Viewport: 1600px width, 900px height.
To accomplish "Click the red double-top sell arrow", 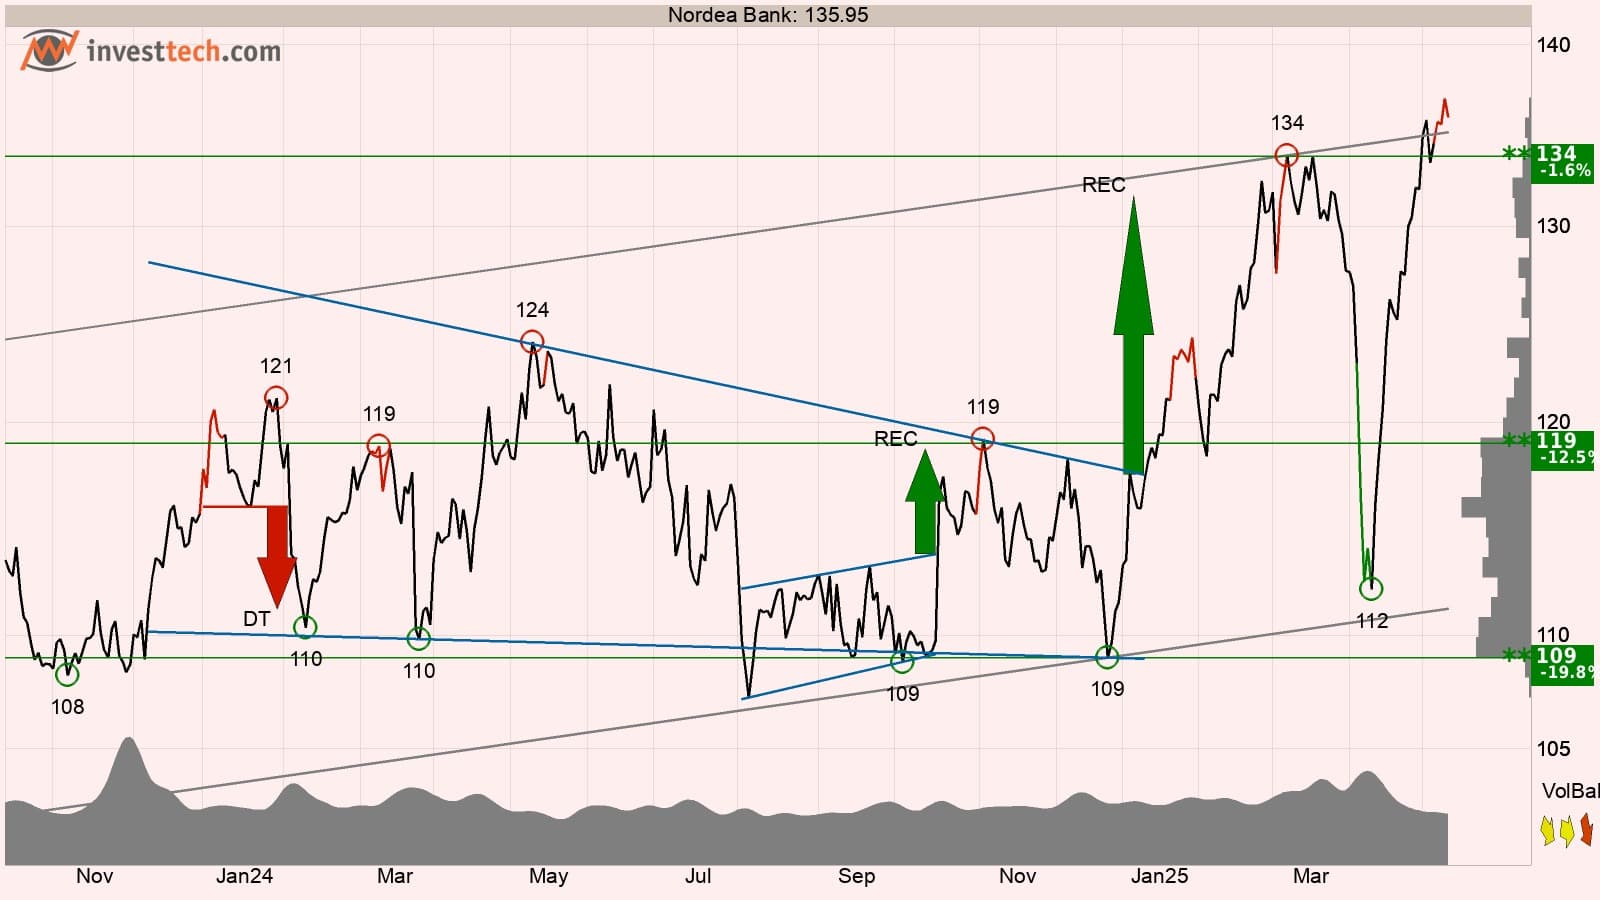I will tap(276, 557).
